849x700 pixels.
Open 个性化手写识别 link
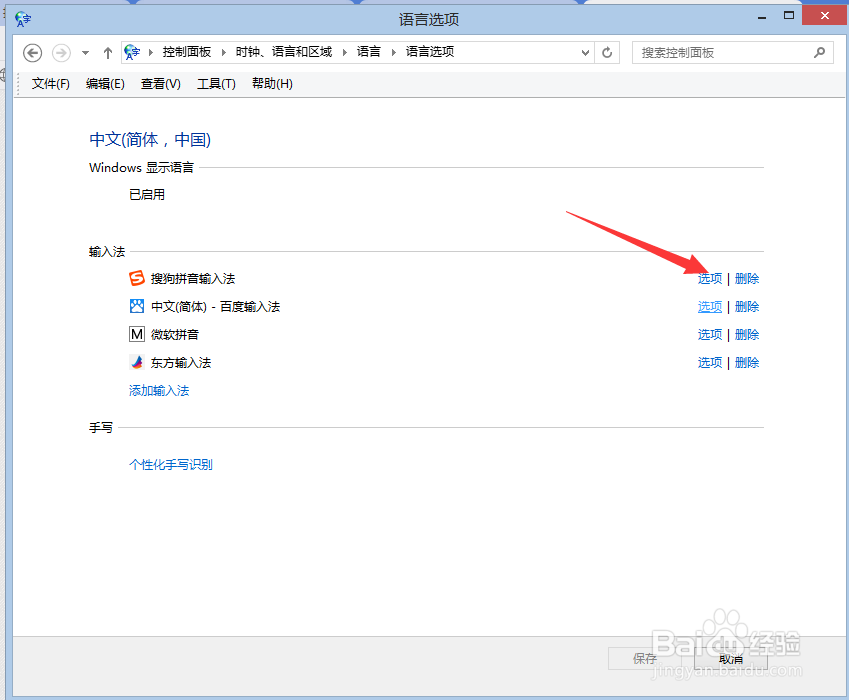tap(171, 465)
